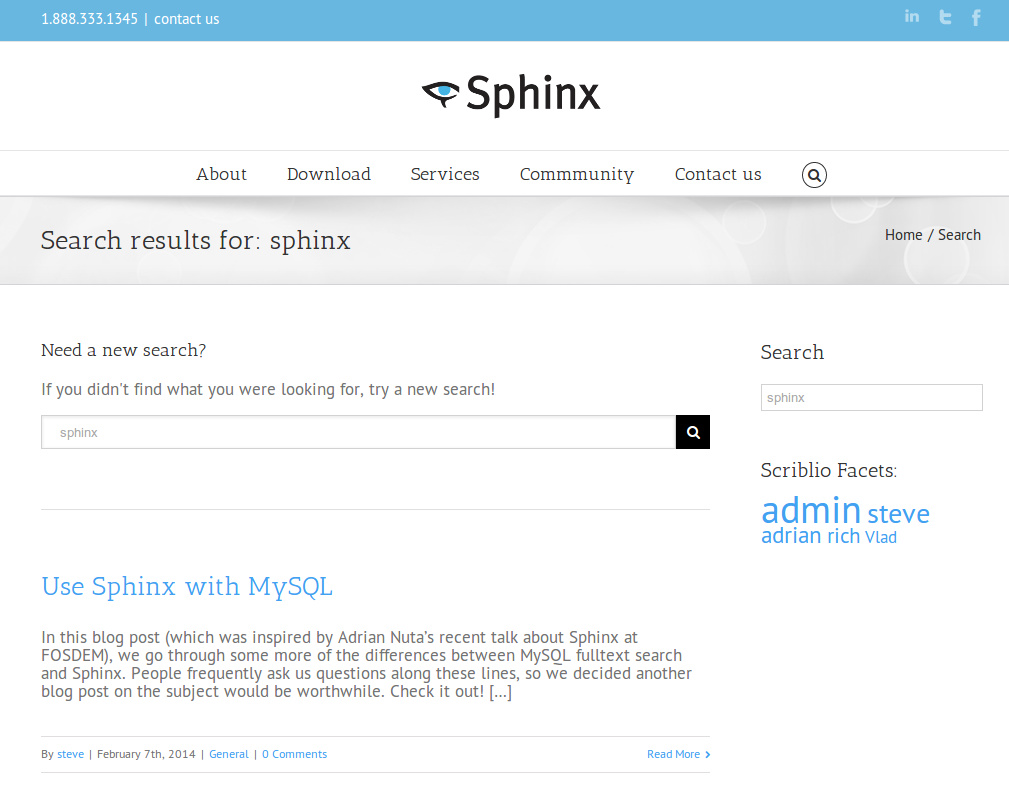This screenshot has width=1009, height=790.
Task: Click the top bar contact us link
Action: 186,19
